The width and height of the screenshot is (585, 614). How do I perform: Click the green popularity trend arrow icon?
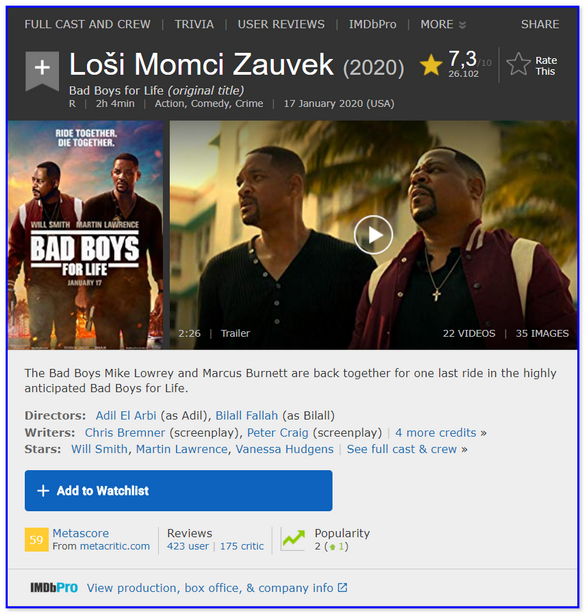(293, 539)
